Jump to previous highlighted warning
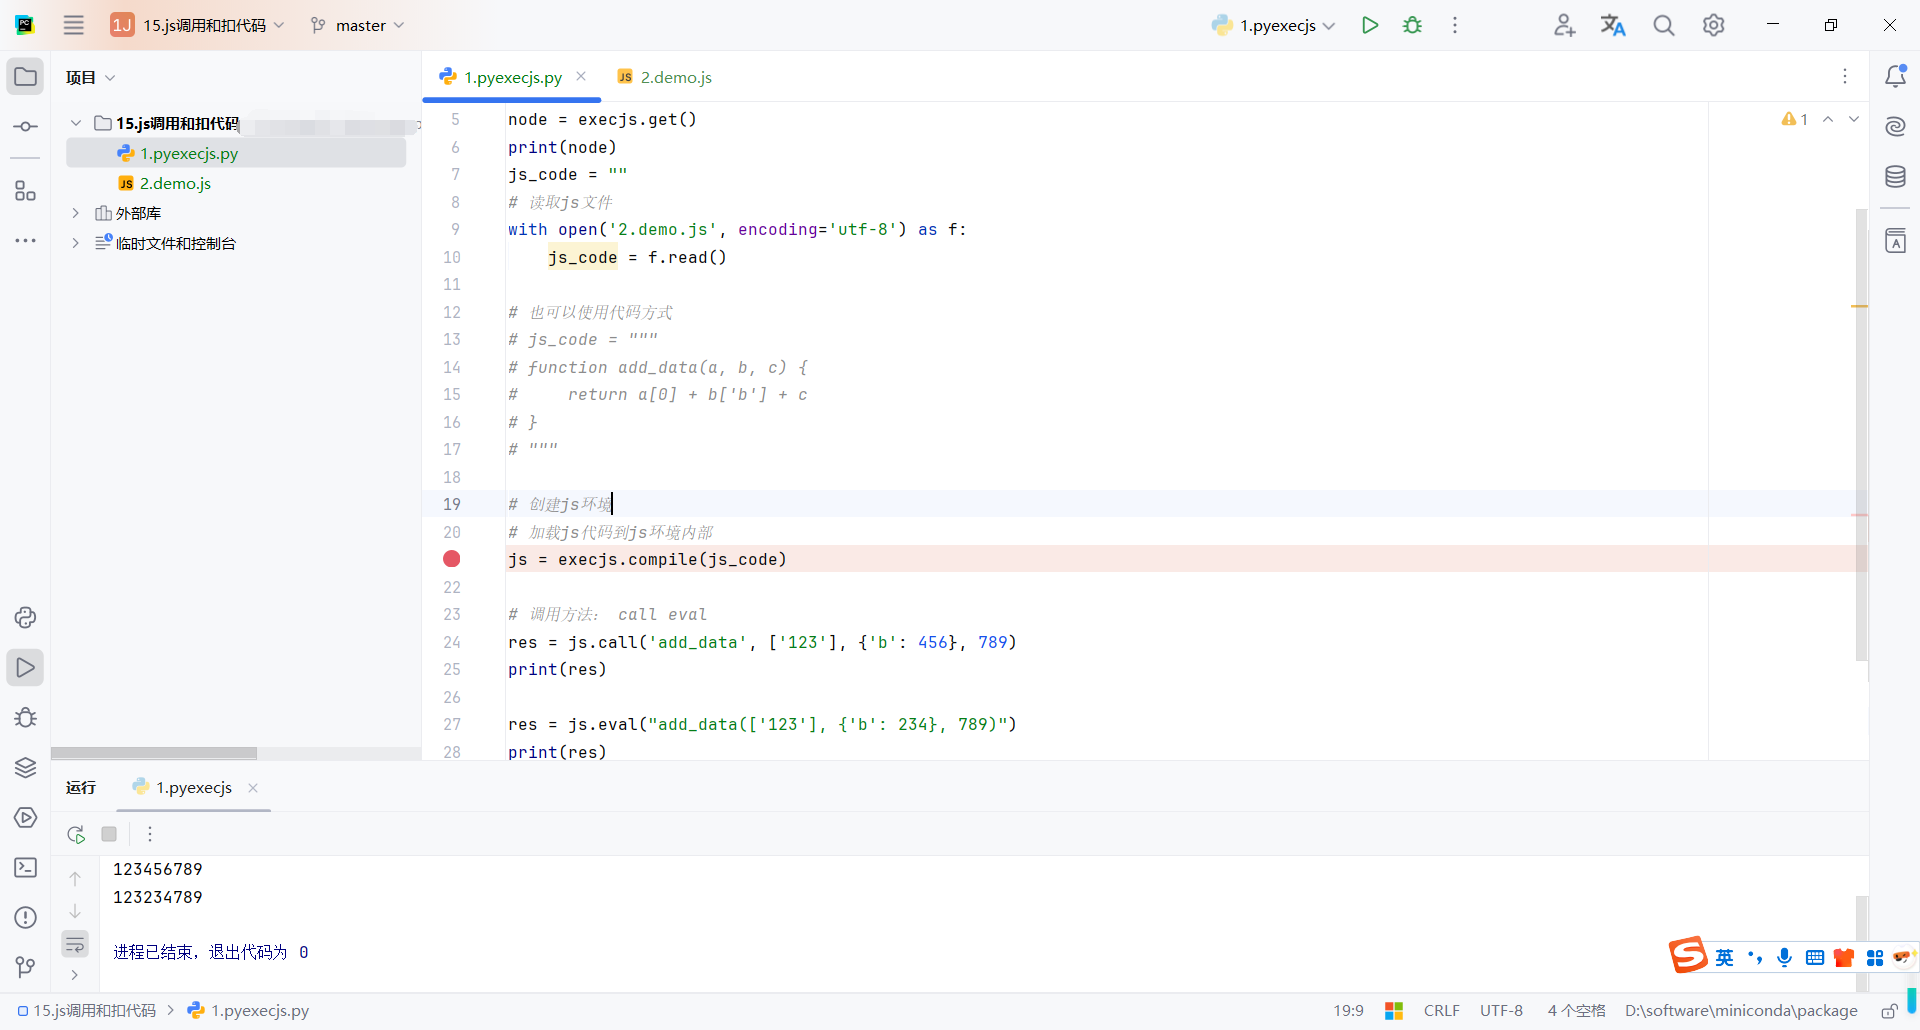 (1828, 119)
